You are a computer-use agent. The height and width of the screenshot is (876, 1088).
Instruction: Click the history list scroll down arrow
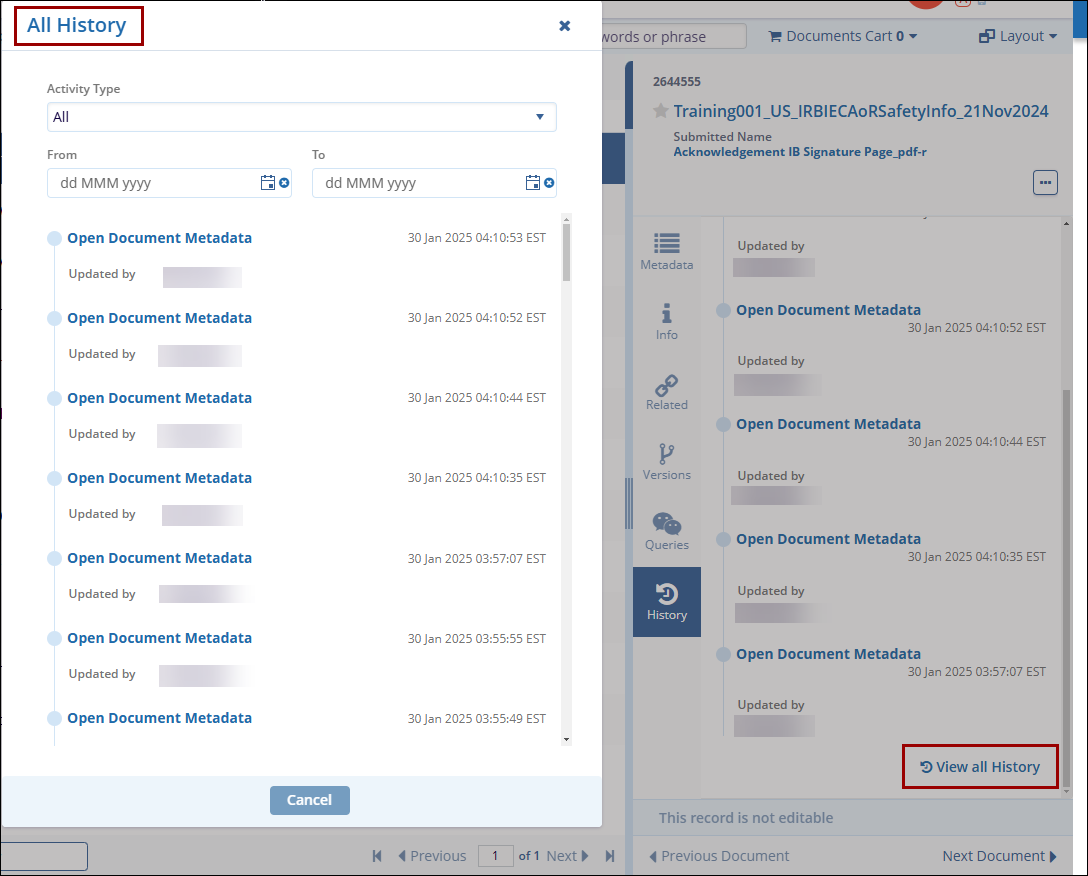point(567,739)
